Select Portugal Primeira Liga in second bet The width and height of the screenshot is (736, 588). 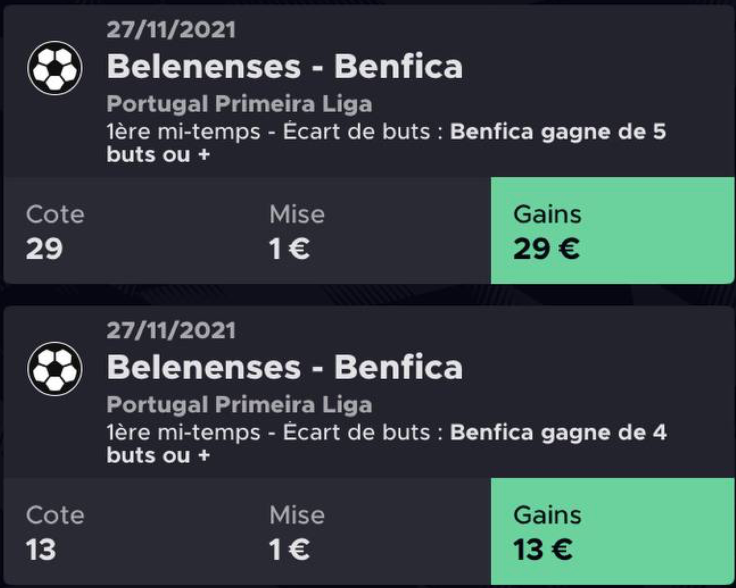coord(239,405)
